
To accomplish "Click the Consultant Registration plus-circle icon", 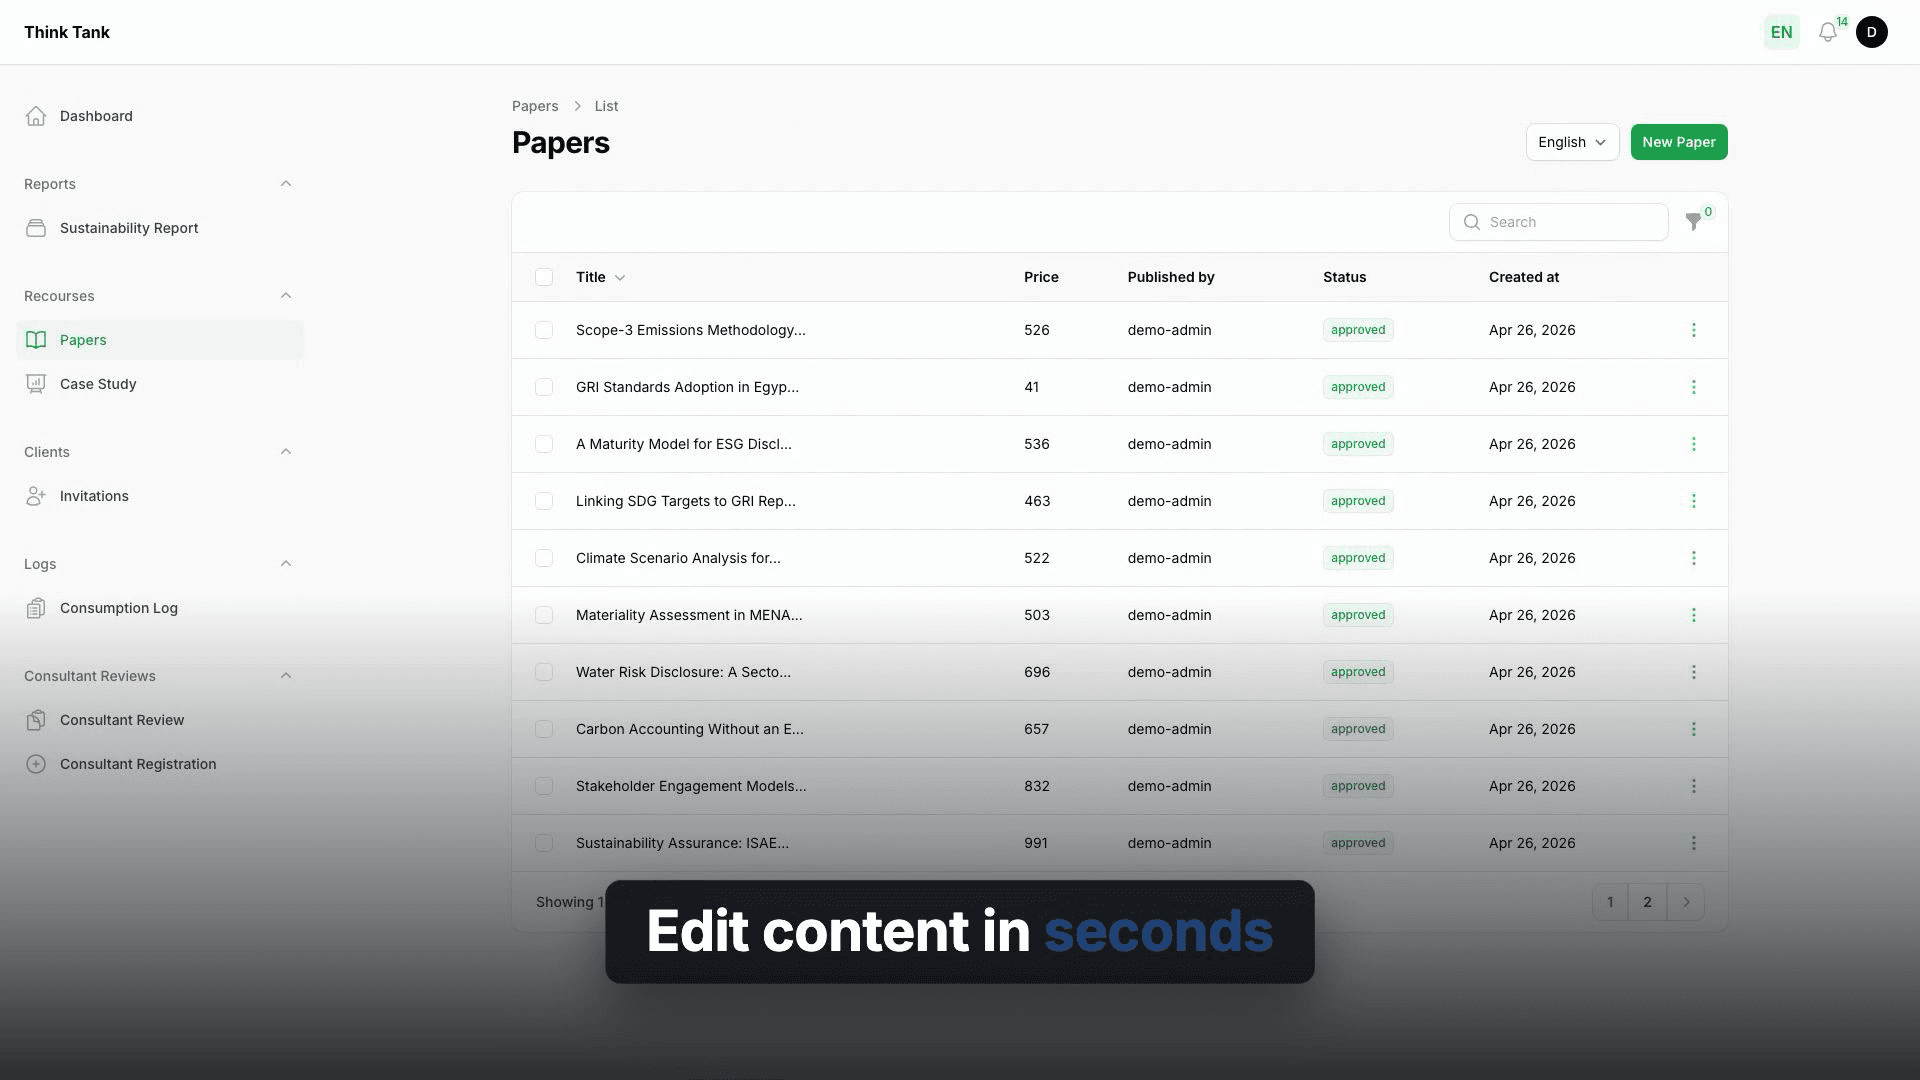I will coord(36,764).
